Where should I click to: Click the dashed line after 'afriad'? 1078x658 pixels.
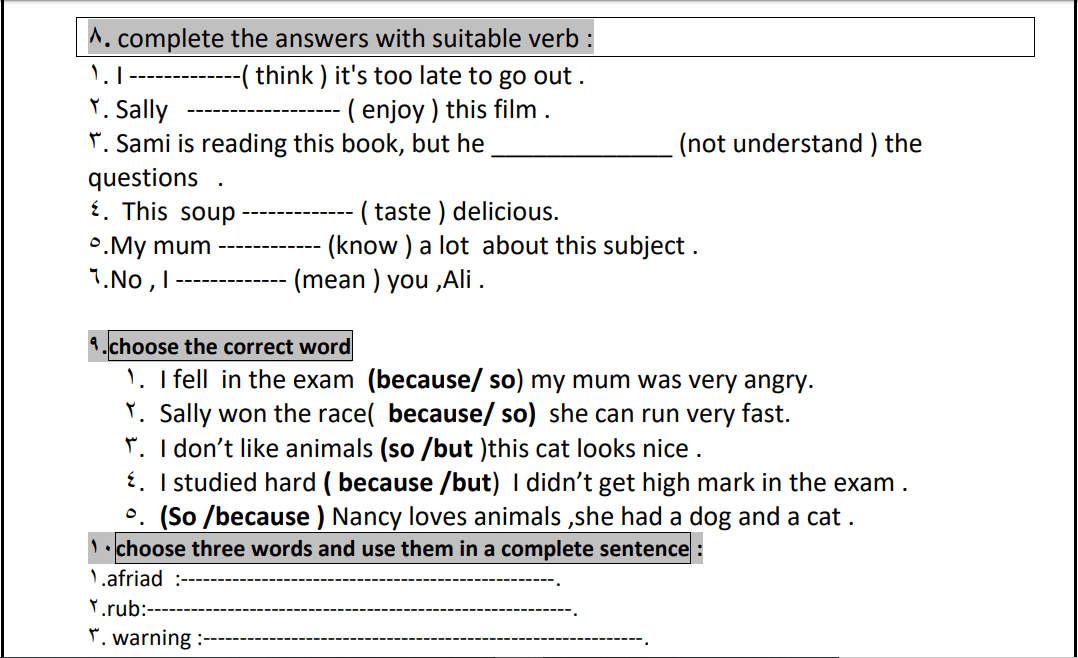(x=368, y=580)
